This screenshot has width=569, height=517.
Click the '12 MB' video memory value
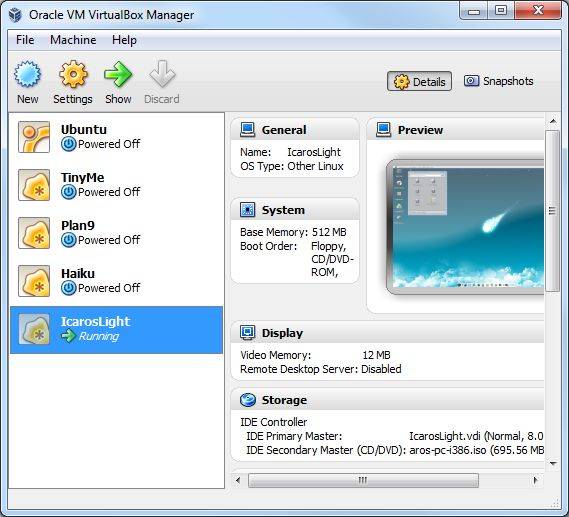tap(376, 355)
